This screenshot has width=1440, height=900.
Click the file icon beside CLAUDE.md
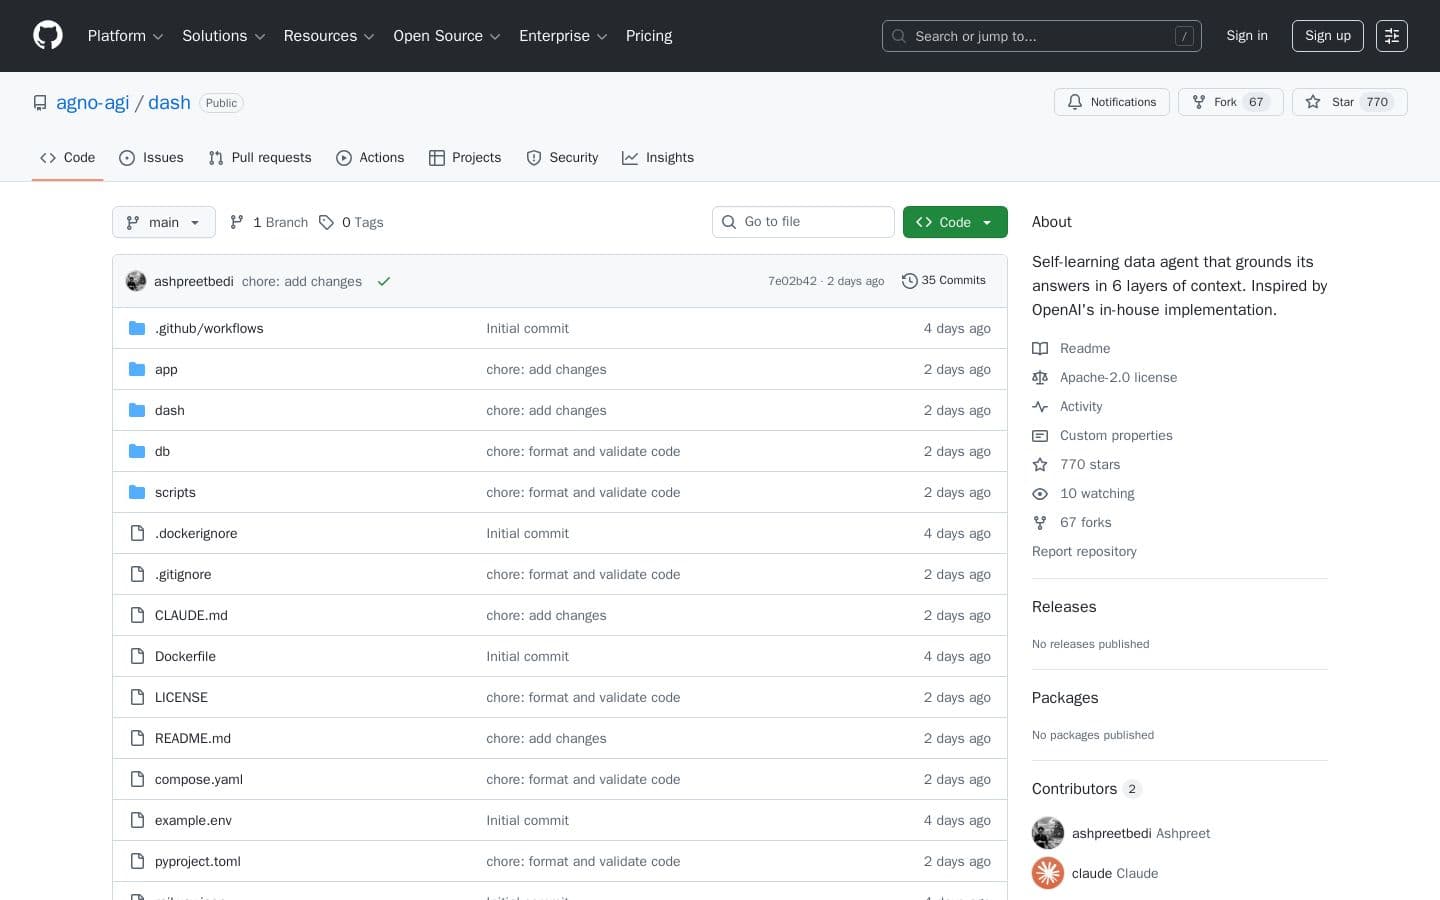pos(137,615)
